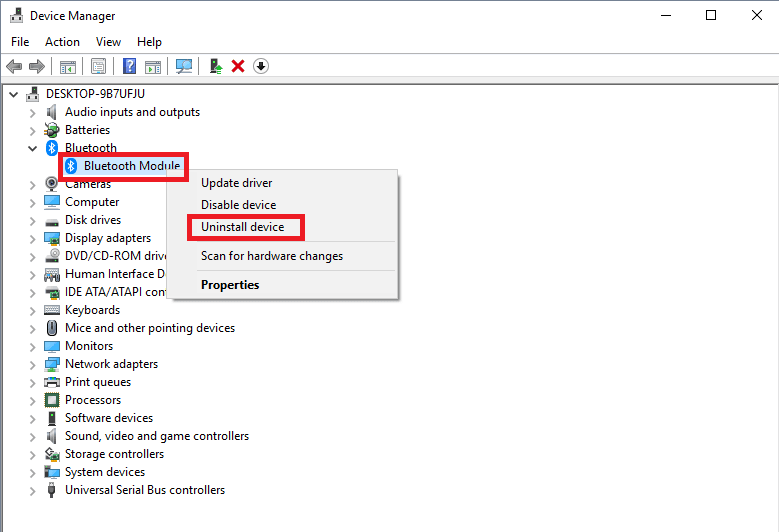
Task: Select the Bluetooth Module tree entry
Action: tap(132, 166)
